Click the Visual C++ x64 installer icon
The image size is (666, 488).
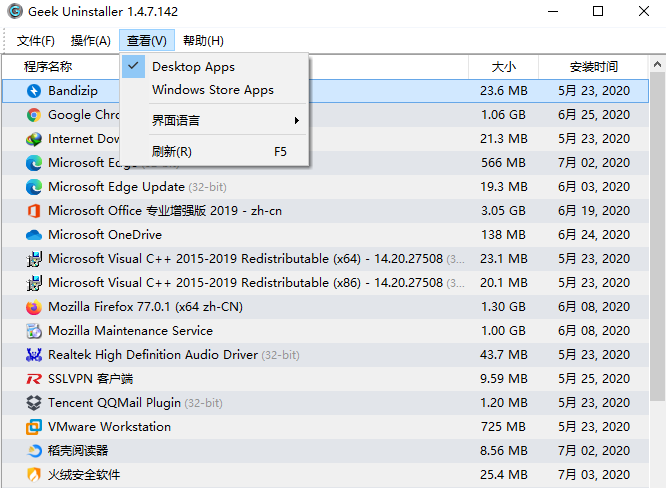[x=34, y=259]
